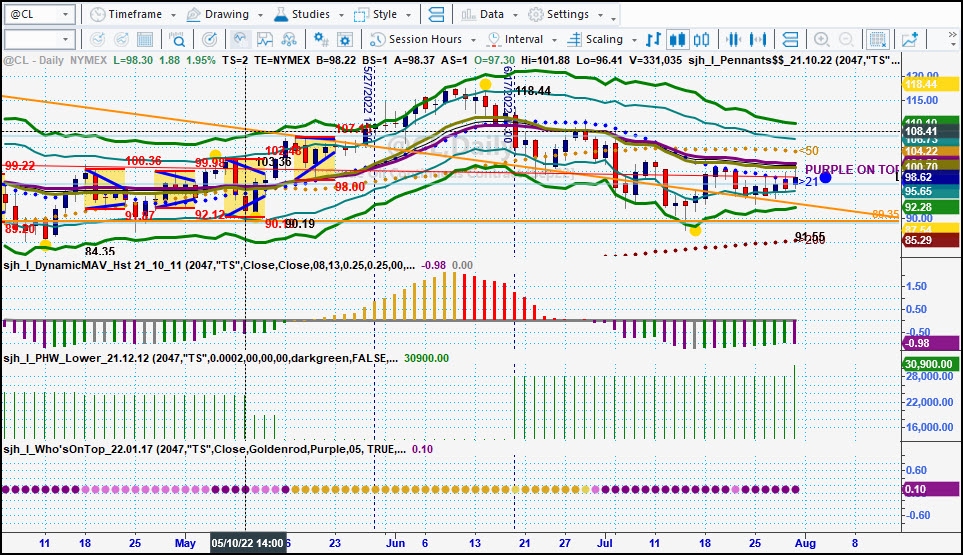Click the sjh_I_PHW_Lower study label
This screenshot has width=963, height=555.
coord(200,358)
